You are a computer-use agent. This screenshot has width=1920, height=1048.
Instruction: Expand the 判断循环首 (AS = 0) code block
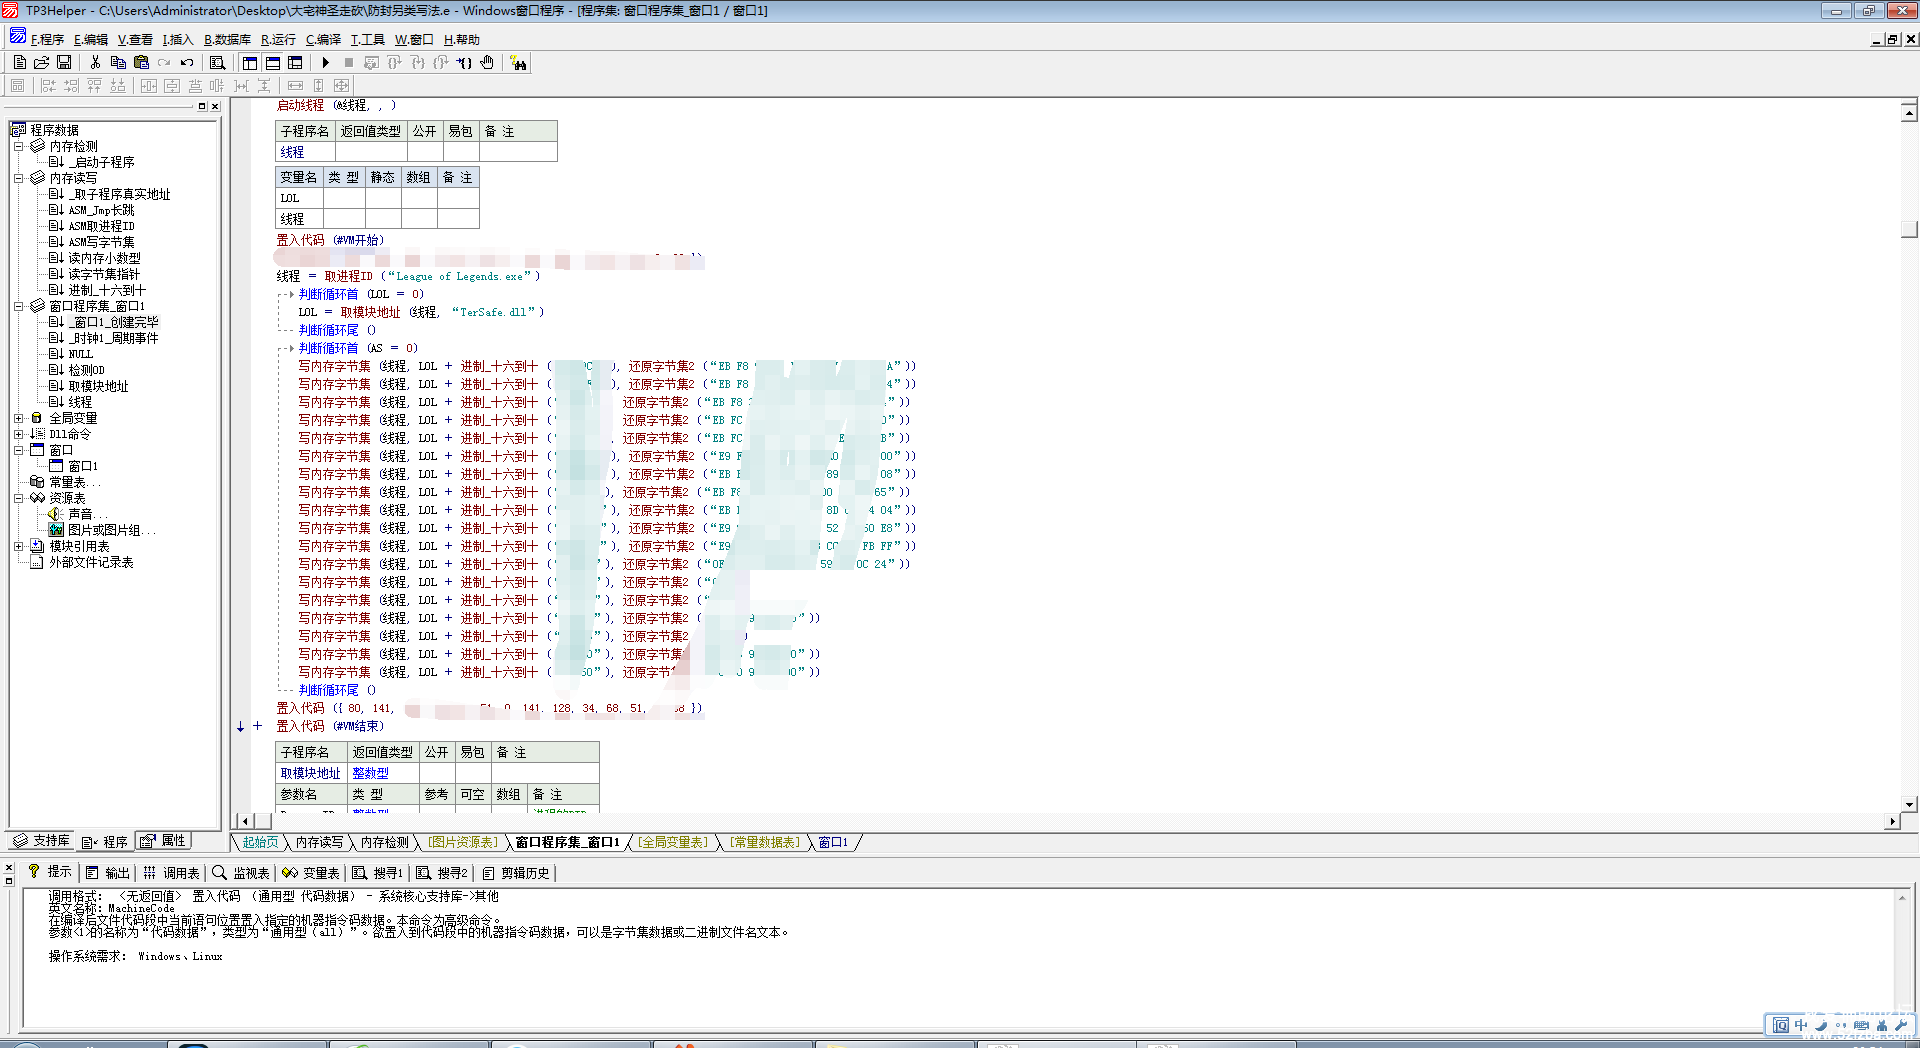tap(291, 348)
